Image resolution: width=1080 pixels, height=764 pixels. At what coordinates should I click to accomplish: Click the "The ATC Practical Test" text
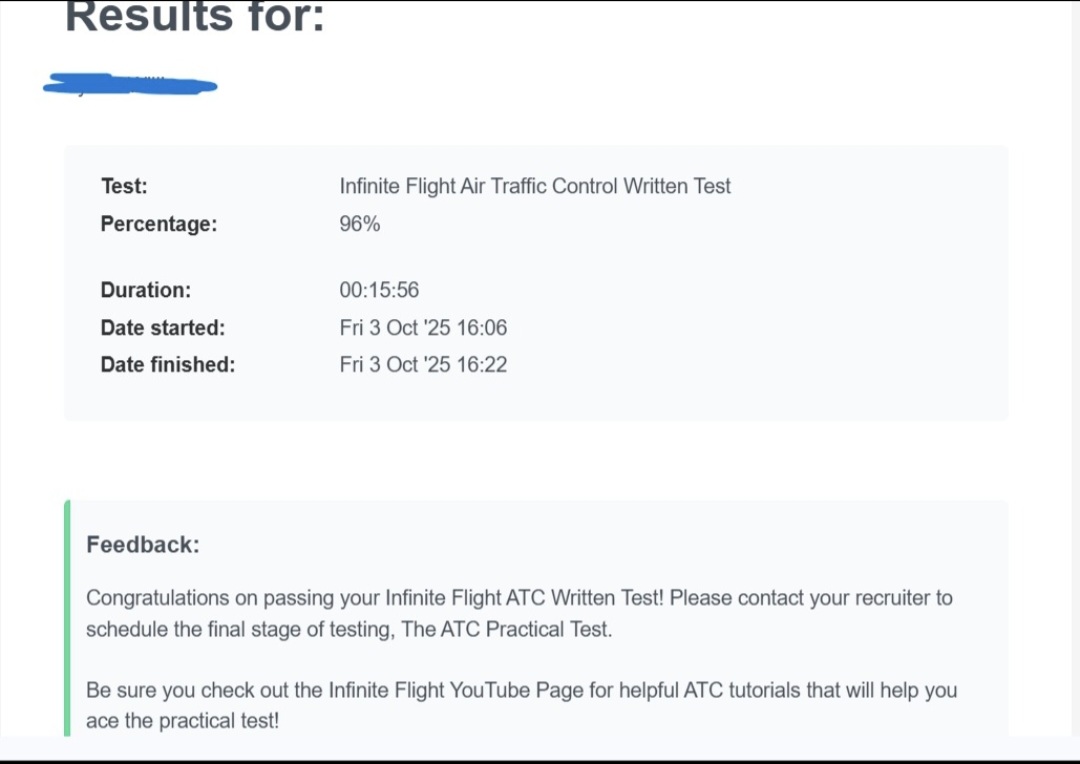(x=506, y=630)
